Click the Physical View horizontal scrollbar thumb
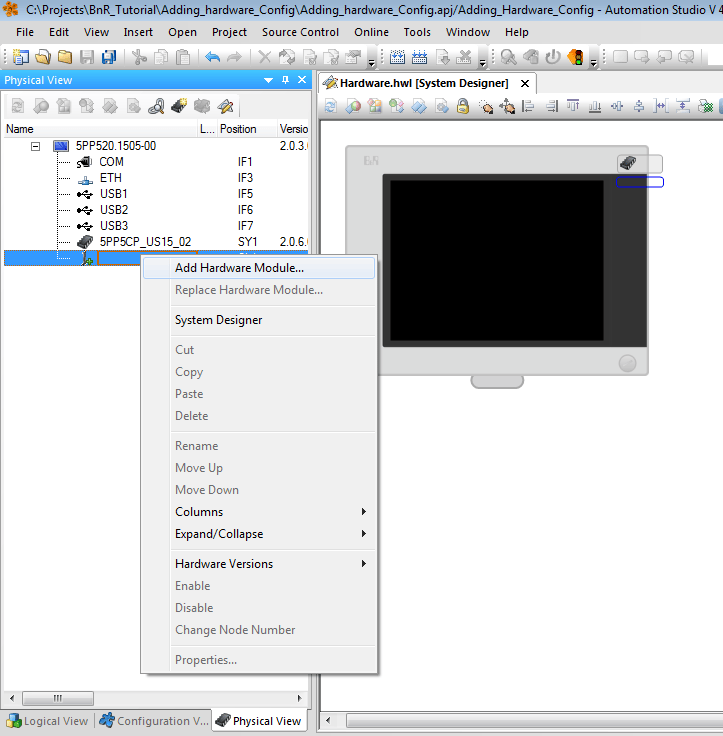Screen dimensions: 723x736 click(58, 698)
